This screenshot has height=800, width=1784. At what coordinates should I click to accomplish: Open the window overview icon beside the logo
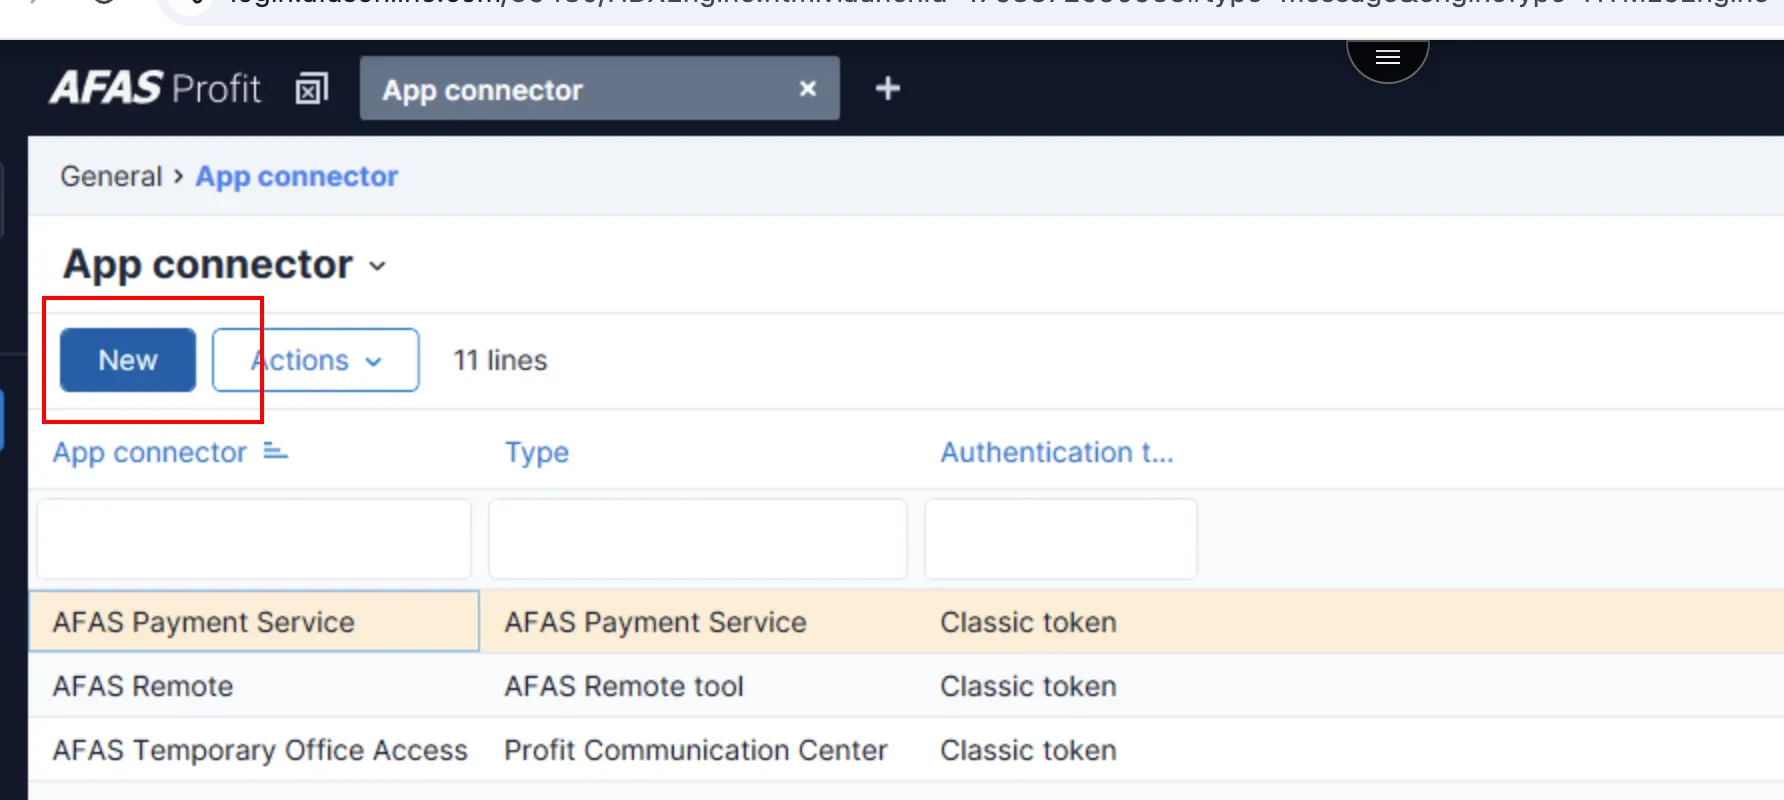[x=311, y=89]
